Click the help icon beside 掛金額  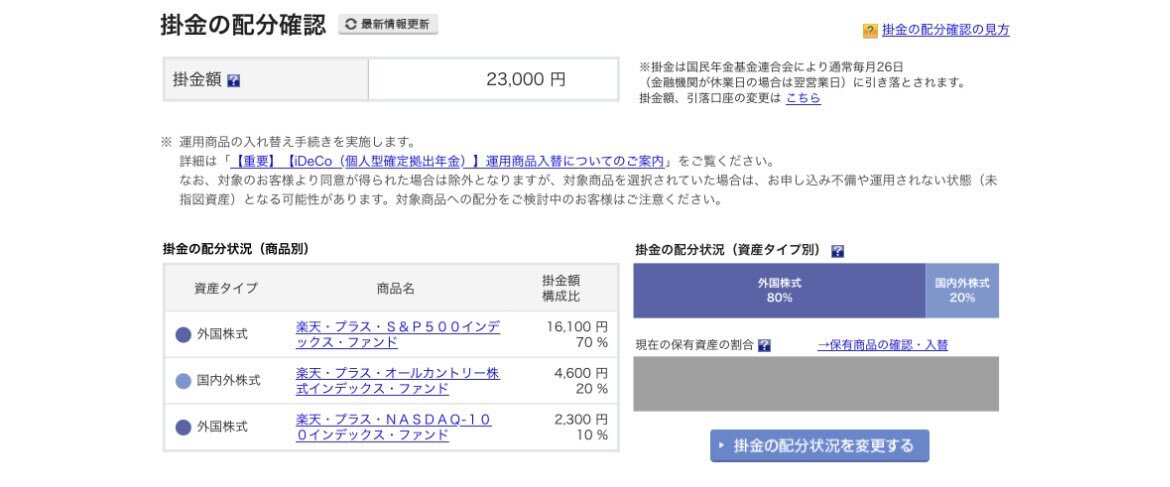click(x=233, y=80)
